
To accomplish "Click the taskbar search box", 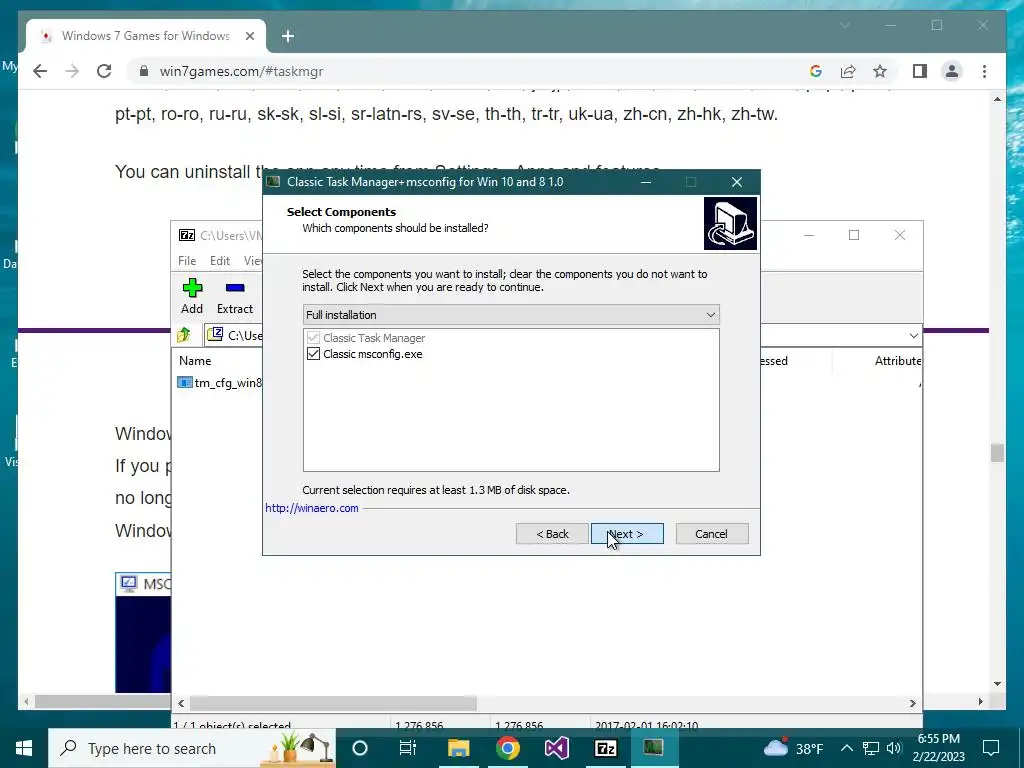I will click(192, 748).
